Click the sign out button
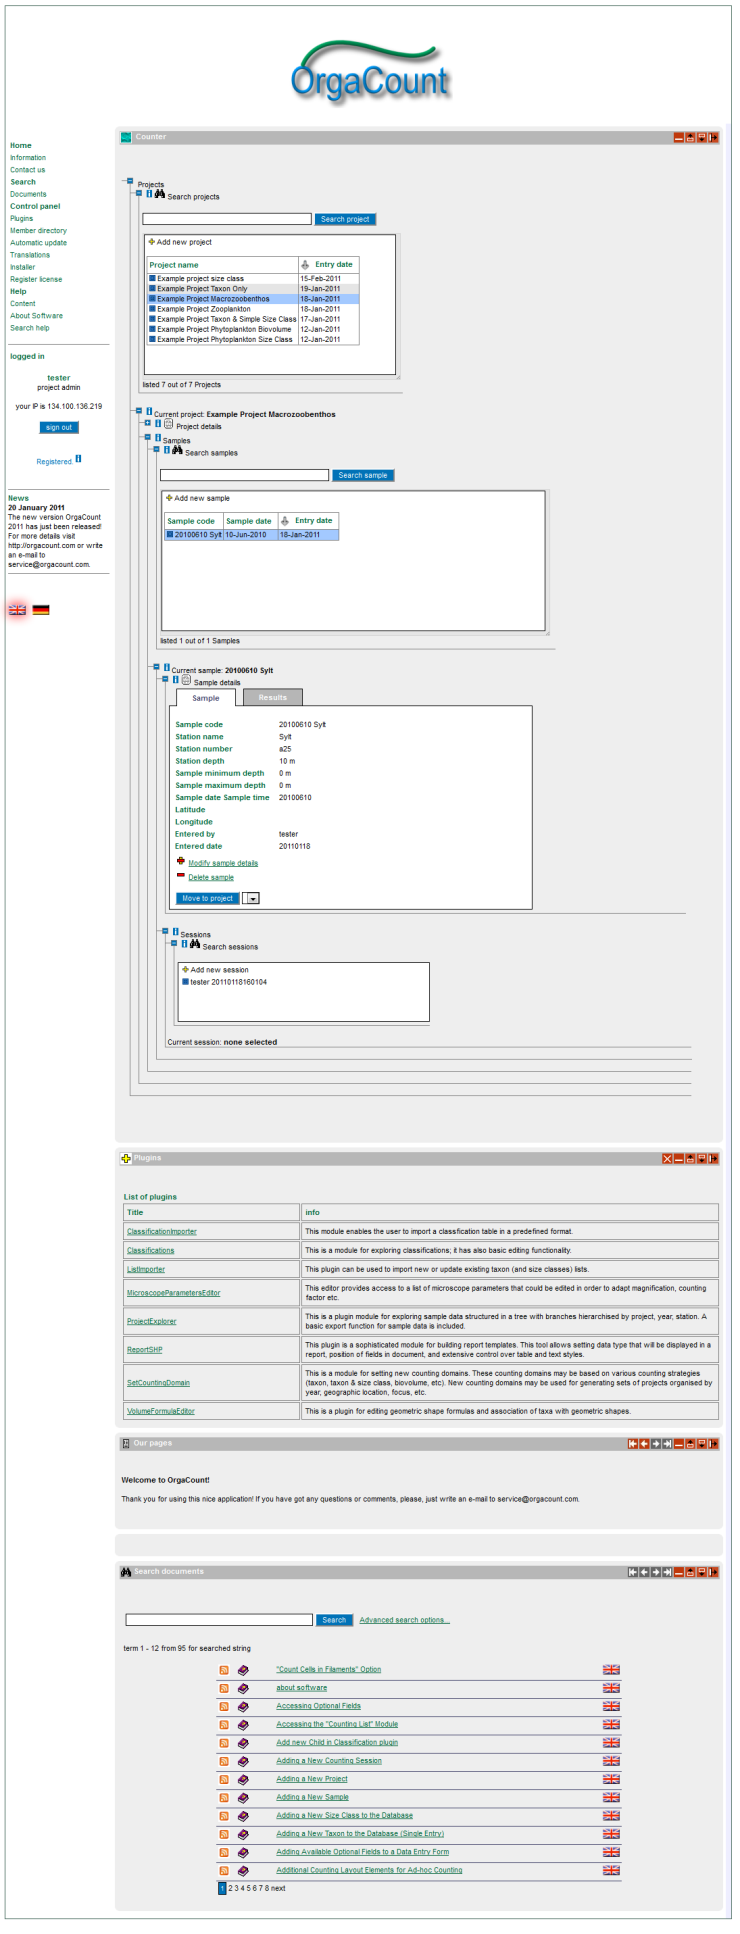This screenshot has height=1934, width=740. pyautogui.click(x=59, y=427)
